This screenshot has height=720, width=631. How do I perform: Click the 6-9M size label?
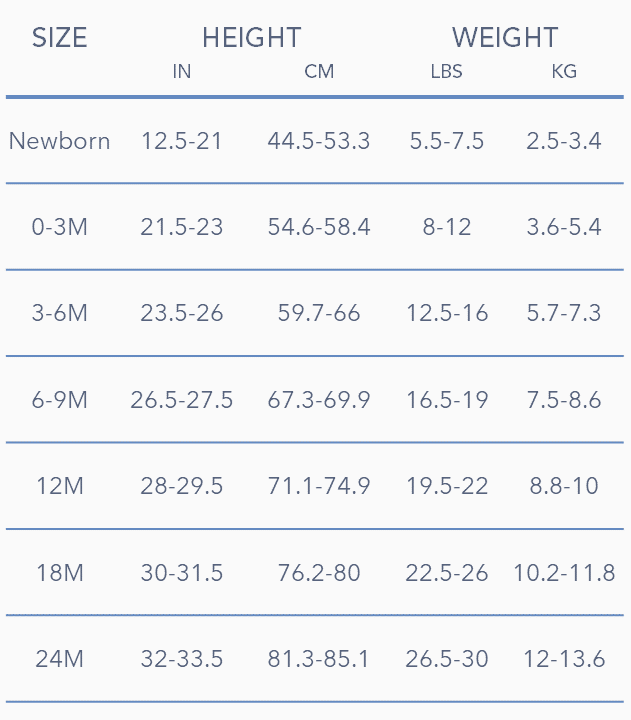60,400
